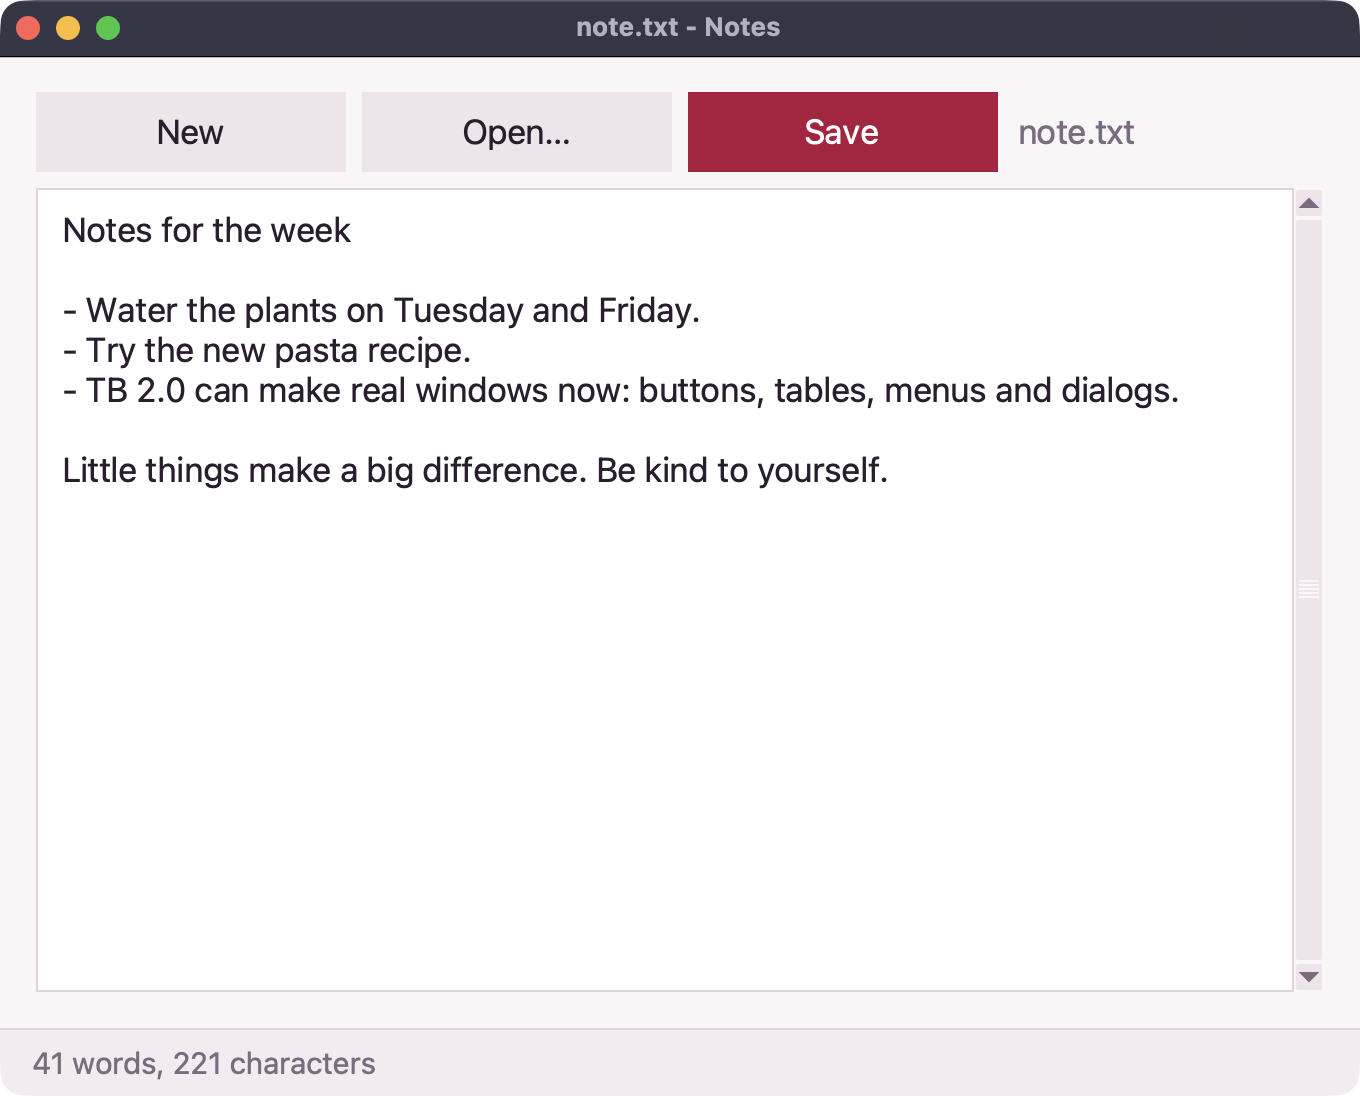Click the vertical scrollbar thumb grip
1360x1096 pixels.
(x=1309, y=589)
